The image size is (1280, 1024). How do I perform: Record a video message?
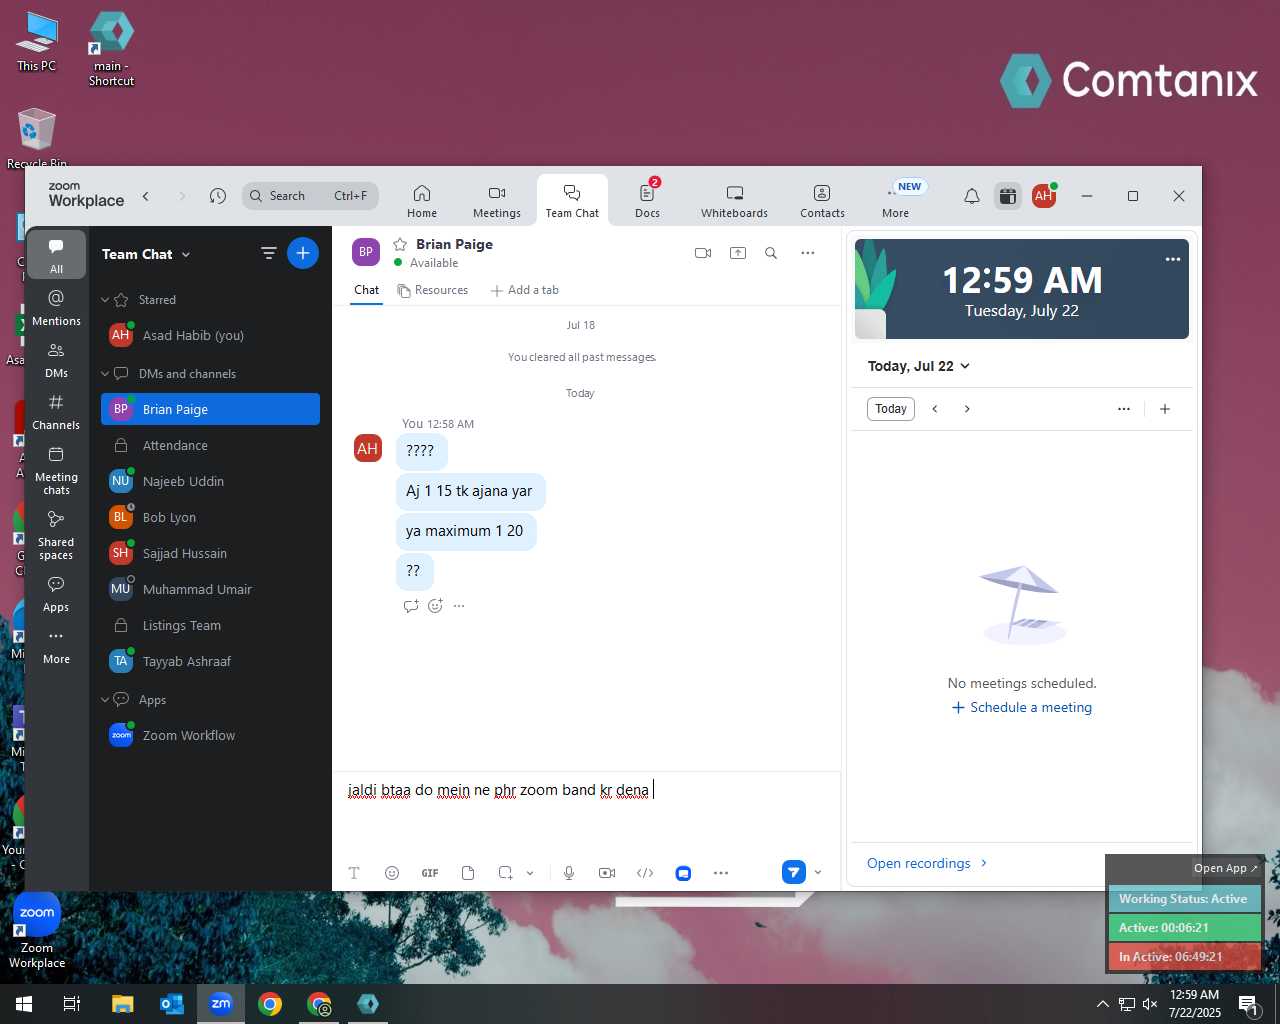pyautogui.click(x=607, y=873)
